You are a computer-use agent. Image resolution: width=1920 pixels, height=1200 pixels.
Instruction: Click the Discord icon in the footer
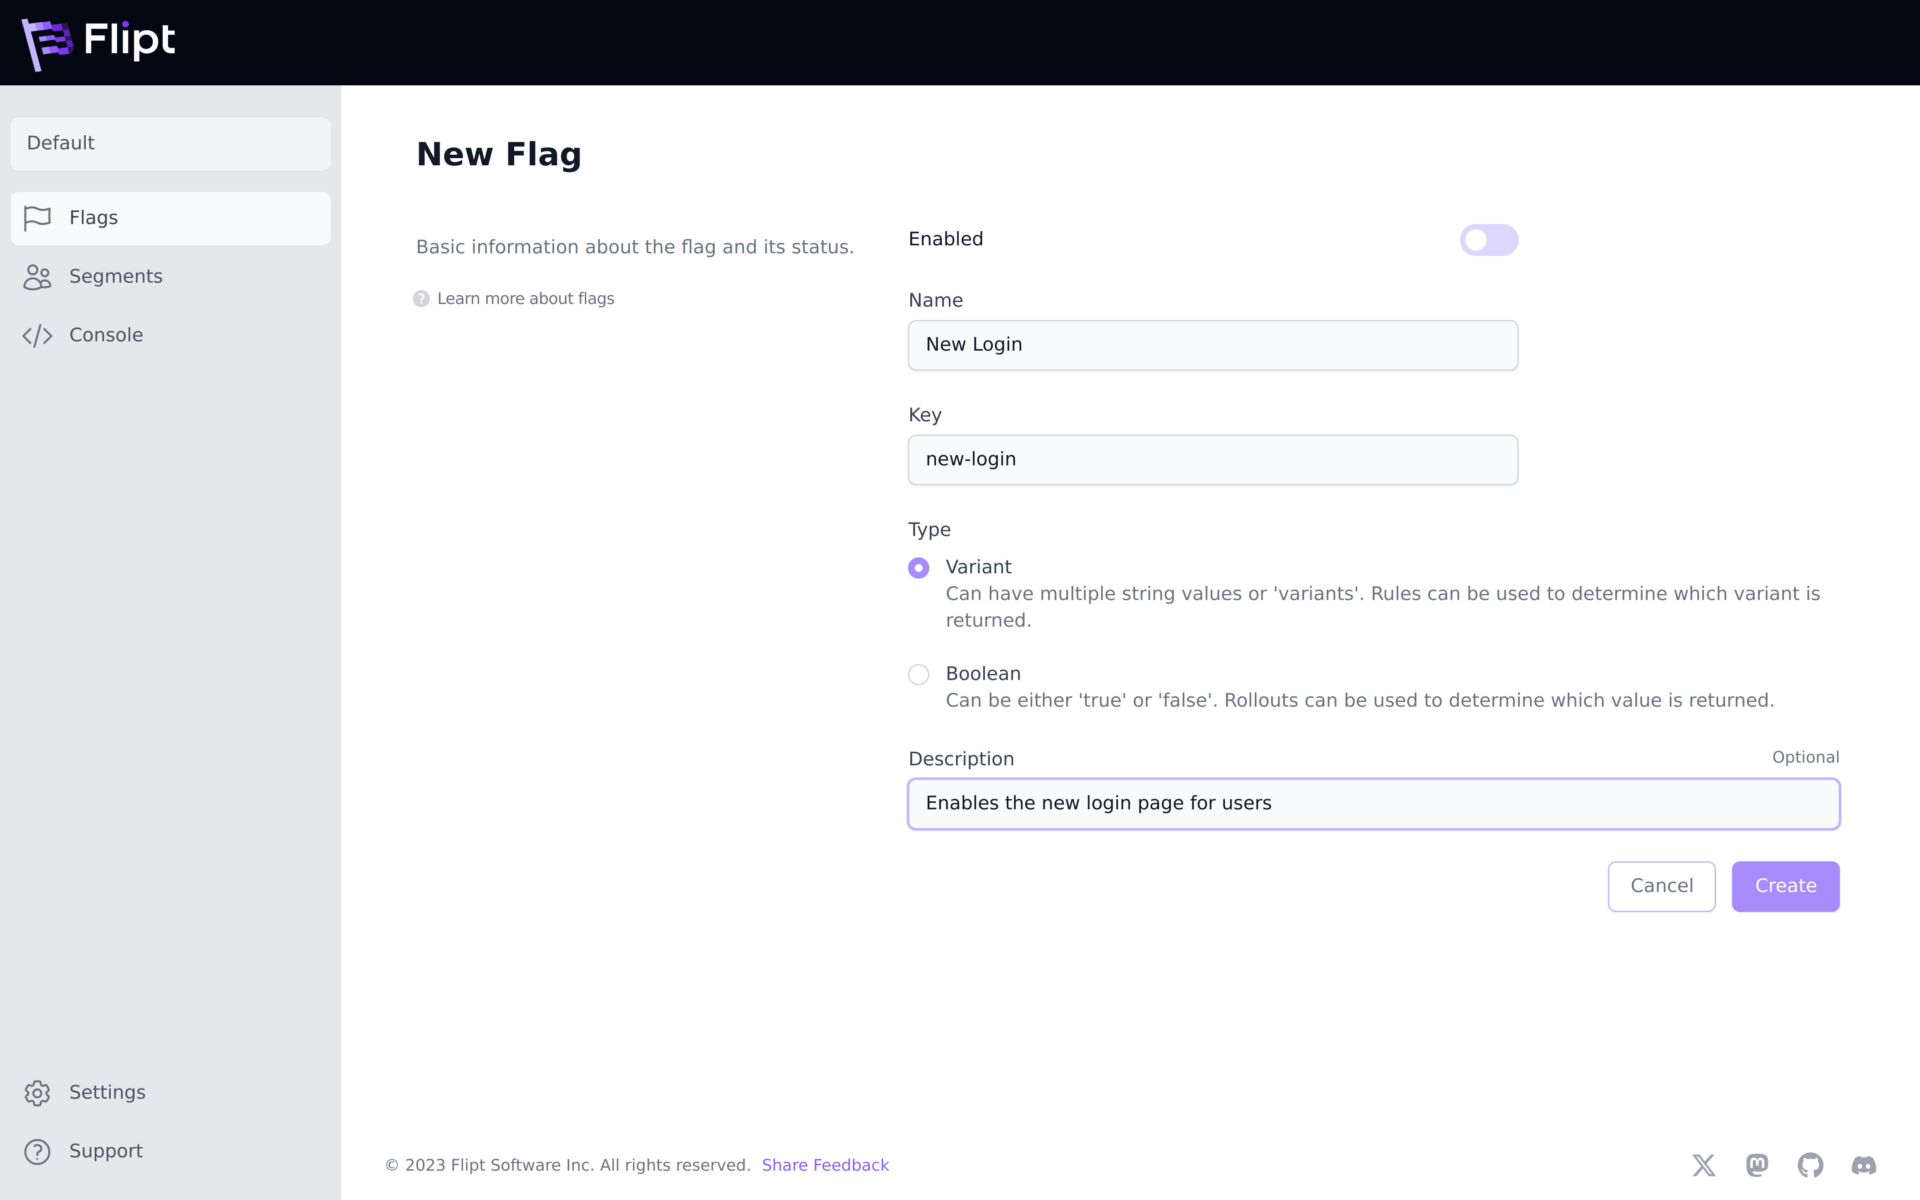coord(1863,1165)
